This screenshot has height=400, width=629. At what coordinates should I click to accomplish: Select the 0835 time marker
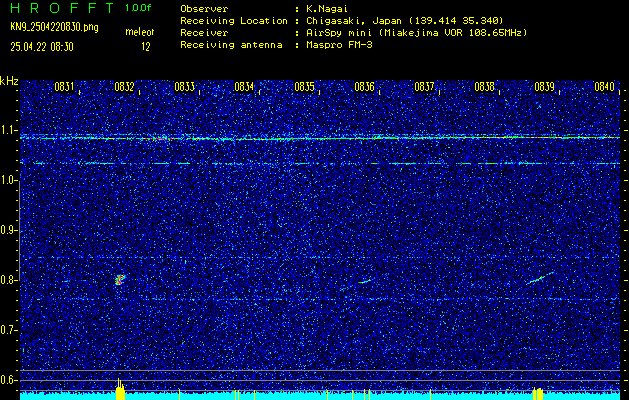click(x=304, y=87)
